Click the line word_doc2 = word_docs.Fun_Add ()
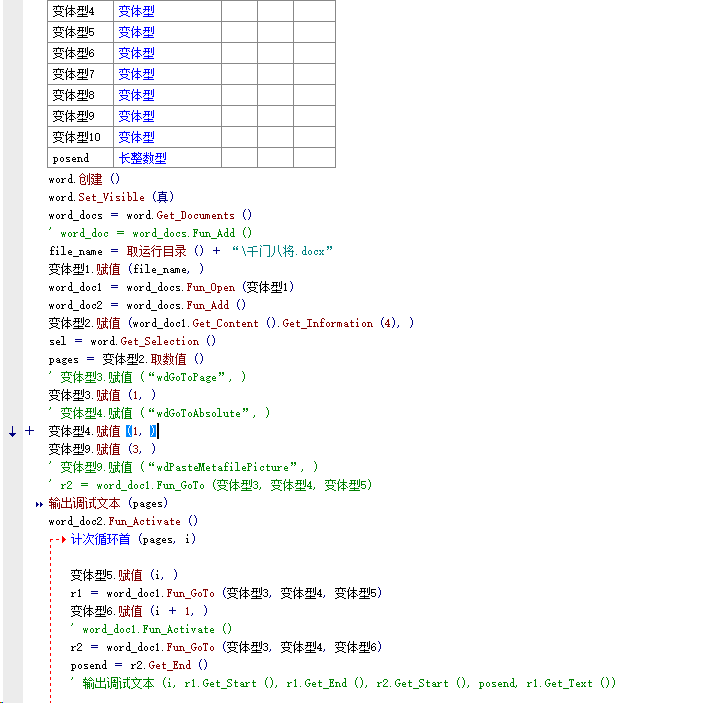The width and height of the screenshot is (708, 703). point(147,305)
